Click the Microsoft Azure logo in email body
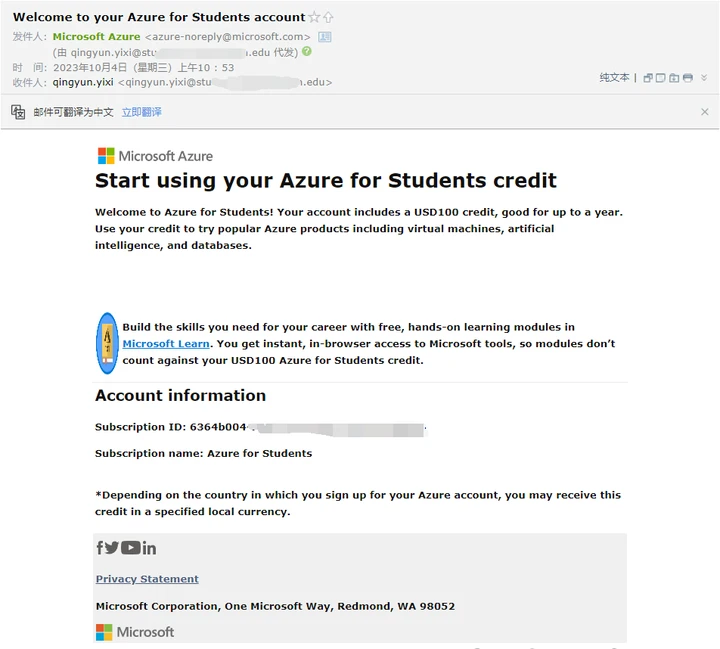Image resolution: width=720 pixels, height=649 pixels. pyautogui.click(x=155, y=156)
